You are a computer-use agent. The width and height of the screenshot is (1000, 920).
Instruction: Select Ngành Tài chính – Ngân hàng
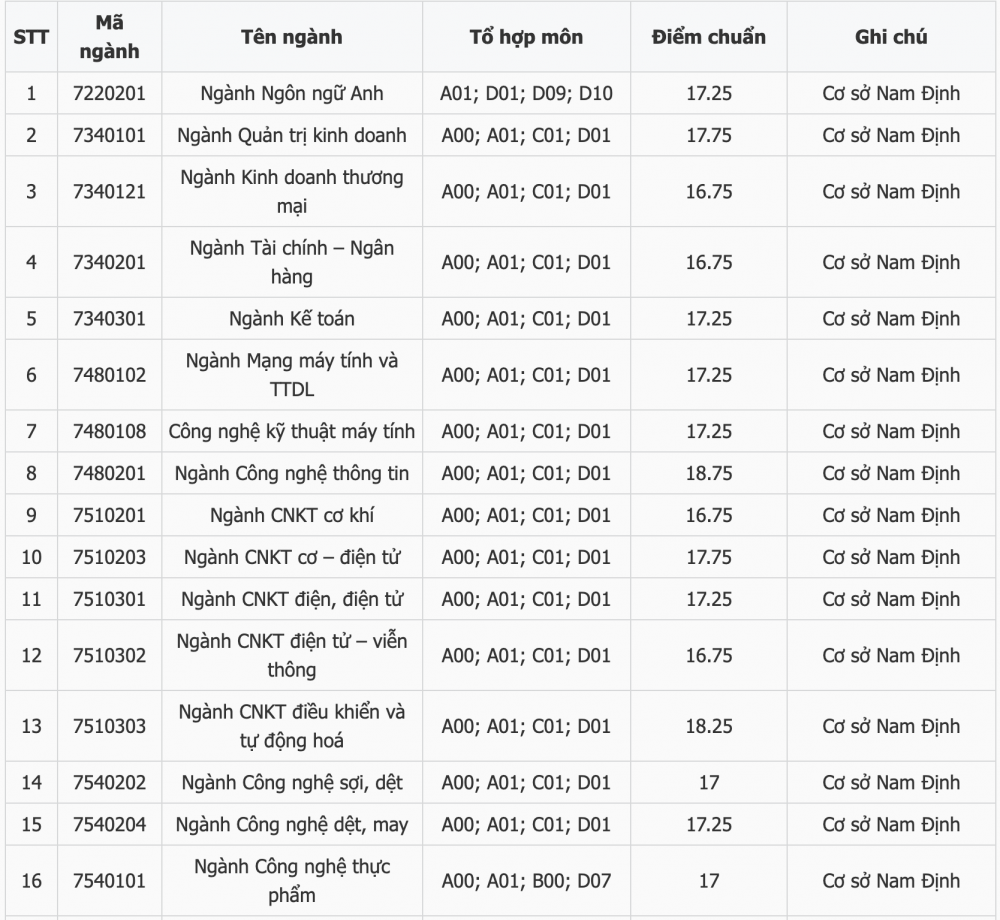click(291, 262)
